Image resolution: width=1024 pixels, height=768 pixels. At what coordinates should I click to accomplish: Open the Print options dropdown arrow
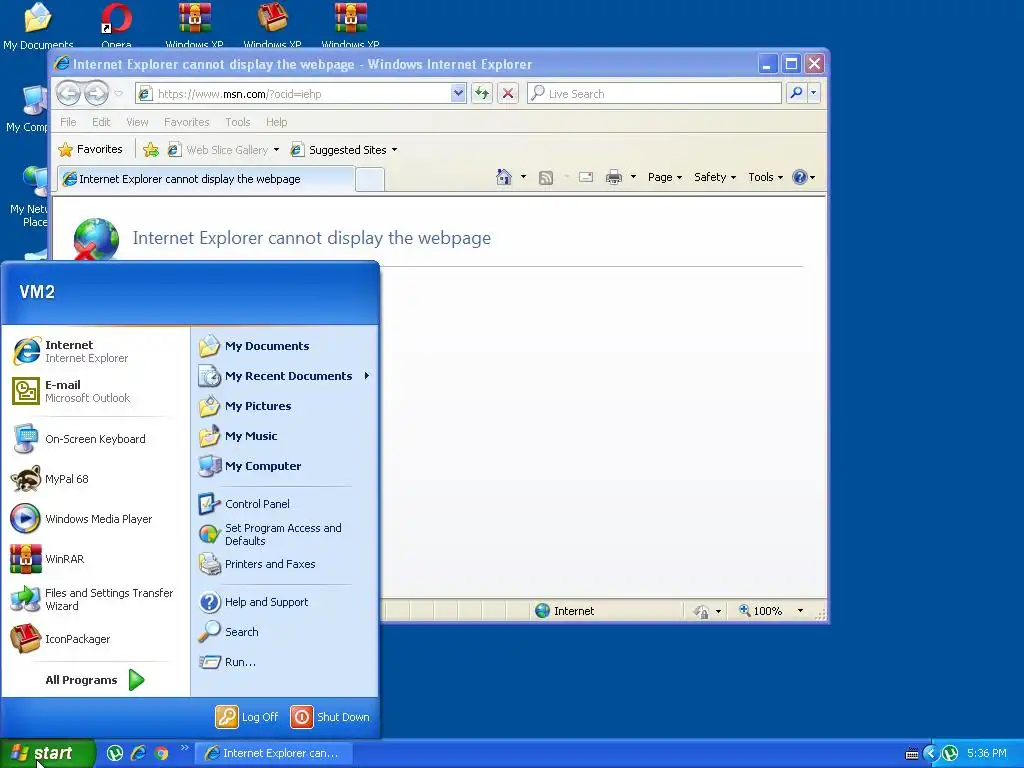[633, 177]
